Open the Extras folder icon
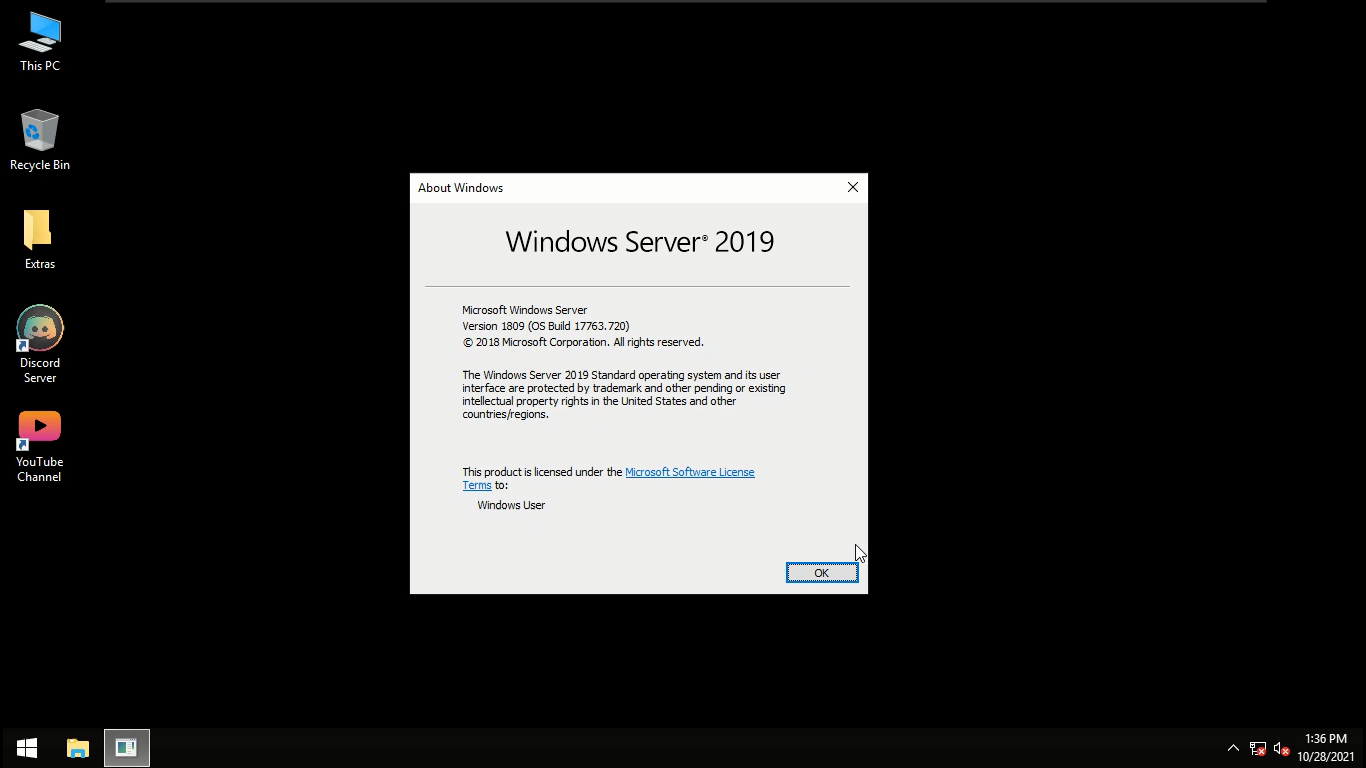The height and width of the screenshot is (768, 1366). 40,239
